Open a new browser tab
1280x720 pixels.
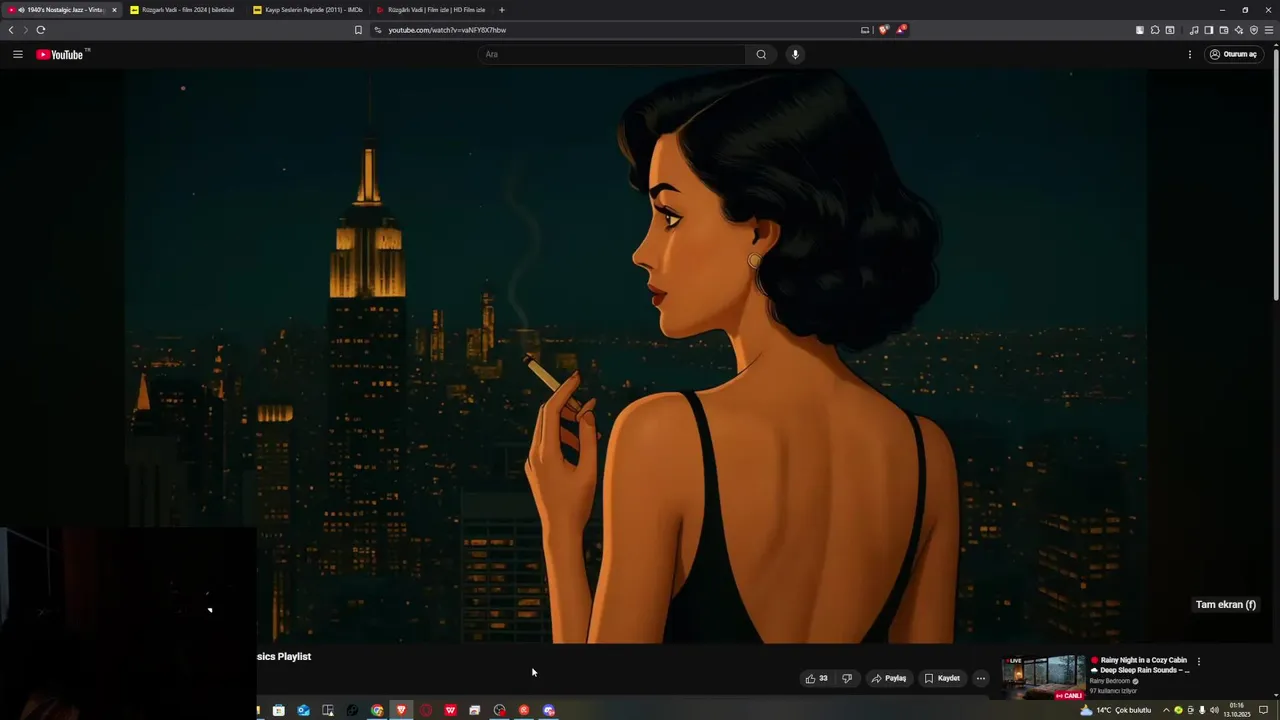click(502, 10)
